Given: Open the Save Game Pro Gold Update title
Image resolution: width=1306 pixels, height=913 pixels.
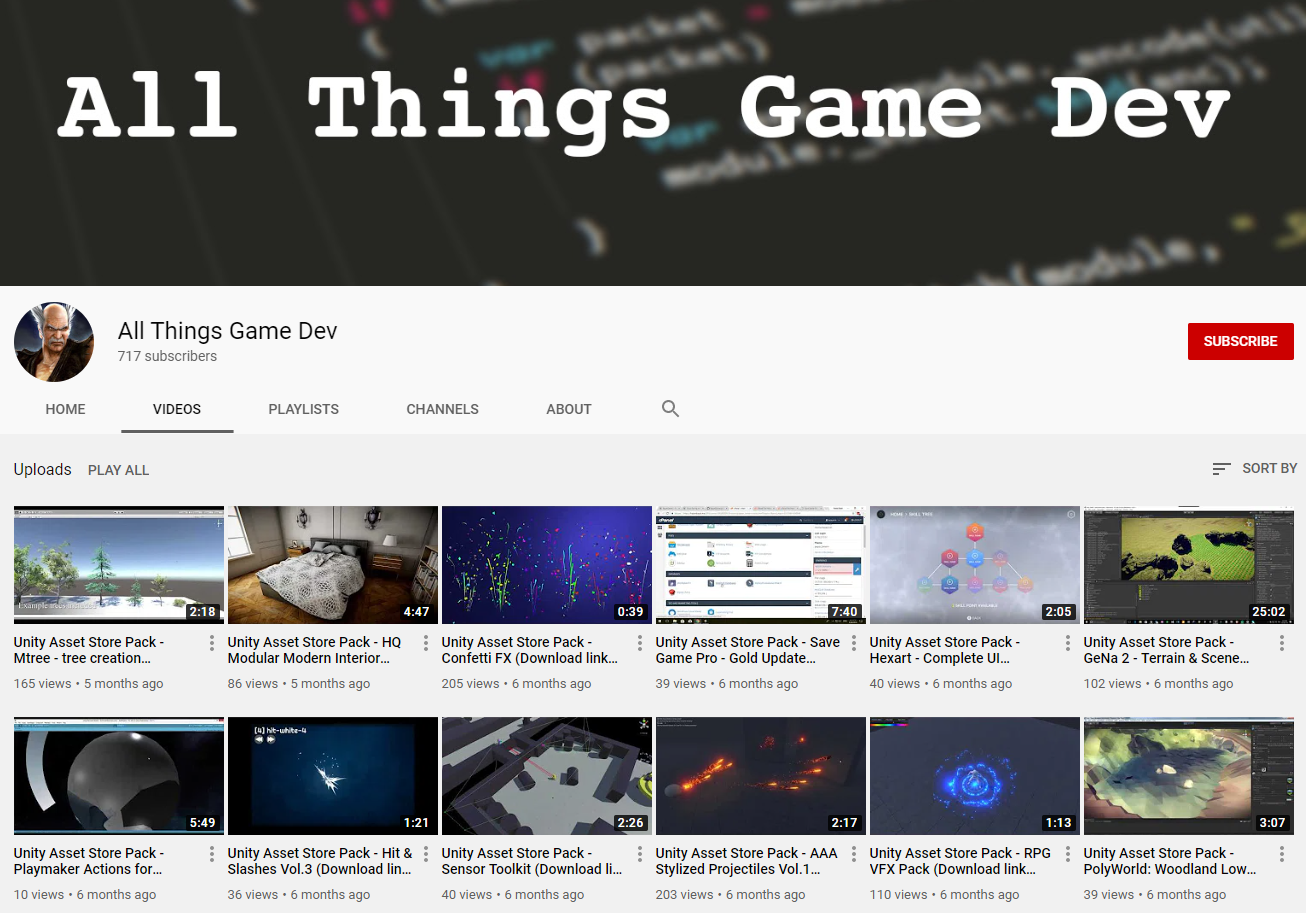Looking at the screenshot, I should pyautogui.click(x=748, y=650).
